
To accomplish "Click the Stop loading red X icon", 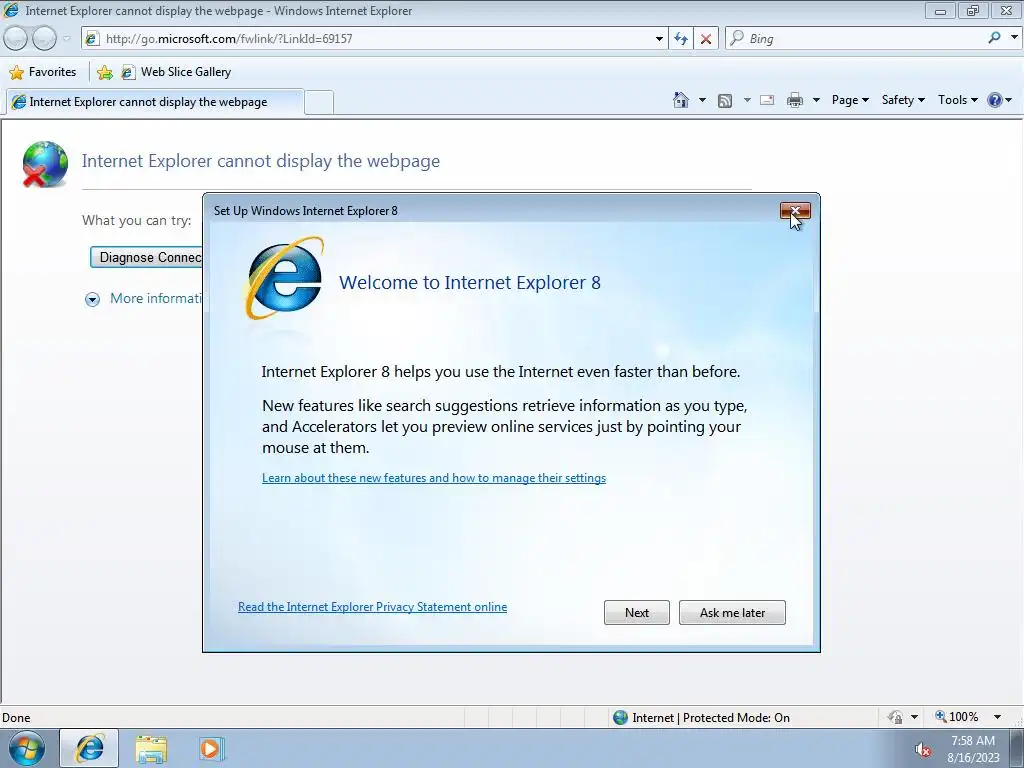I will coord(706,39).
